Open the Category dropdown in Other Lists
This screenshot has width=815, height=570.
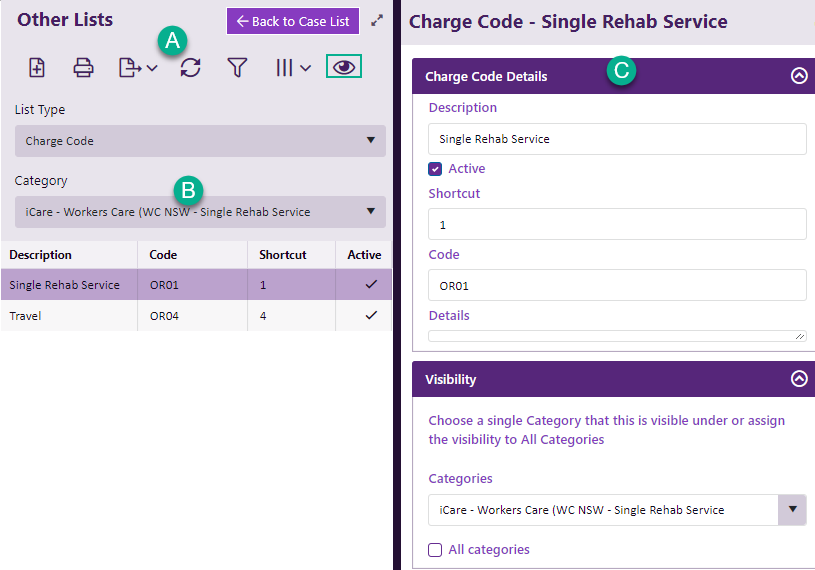click(200, 212)
